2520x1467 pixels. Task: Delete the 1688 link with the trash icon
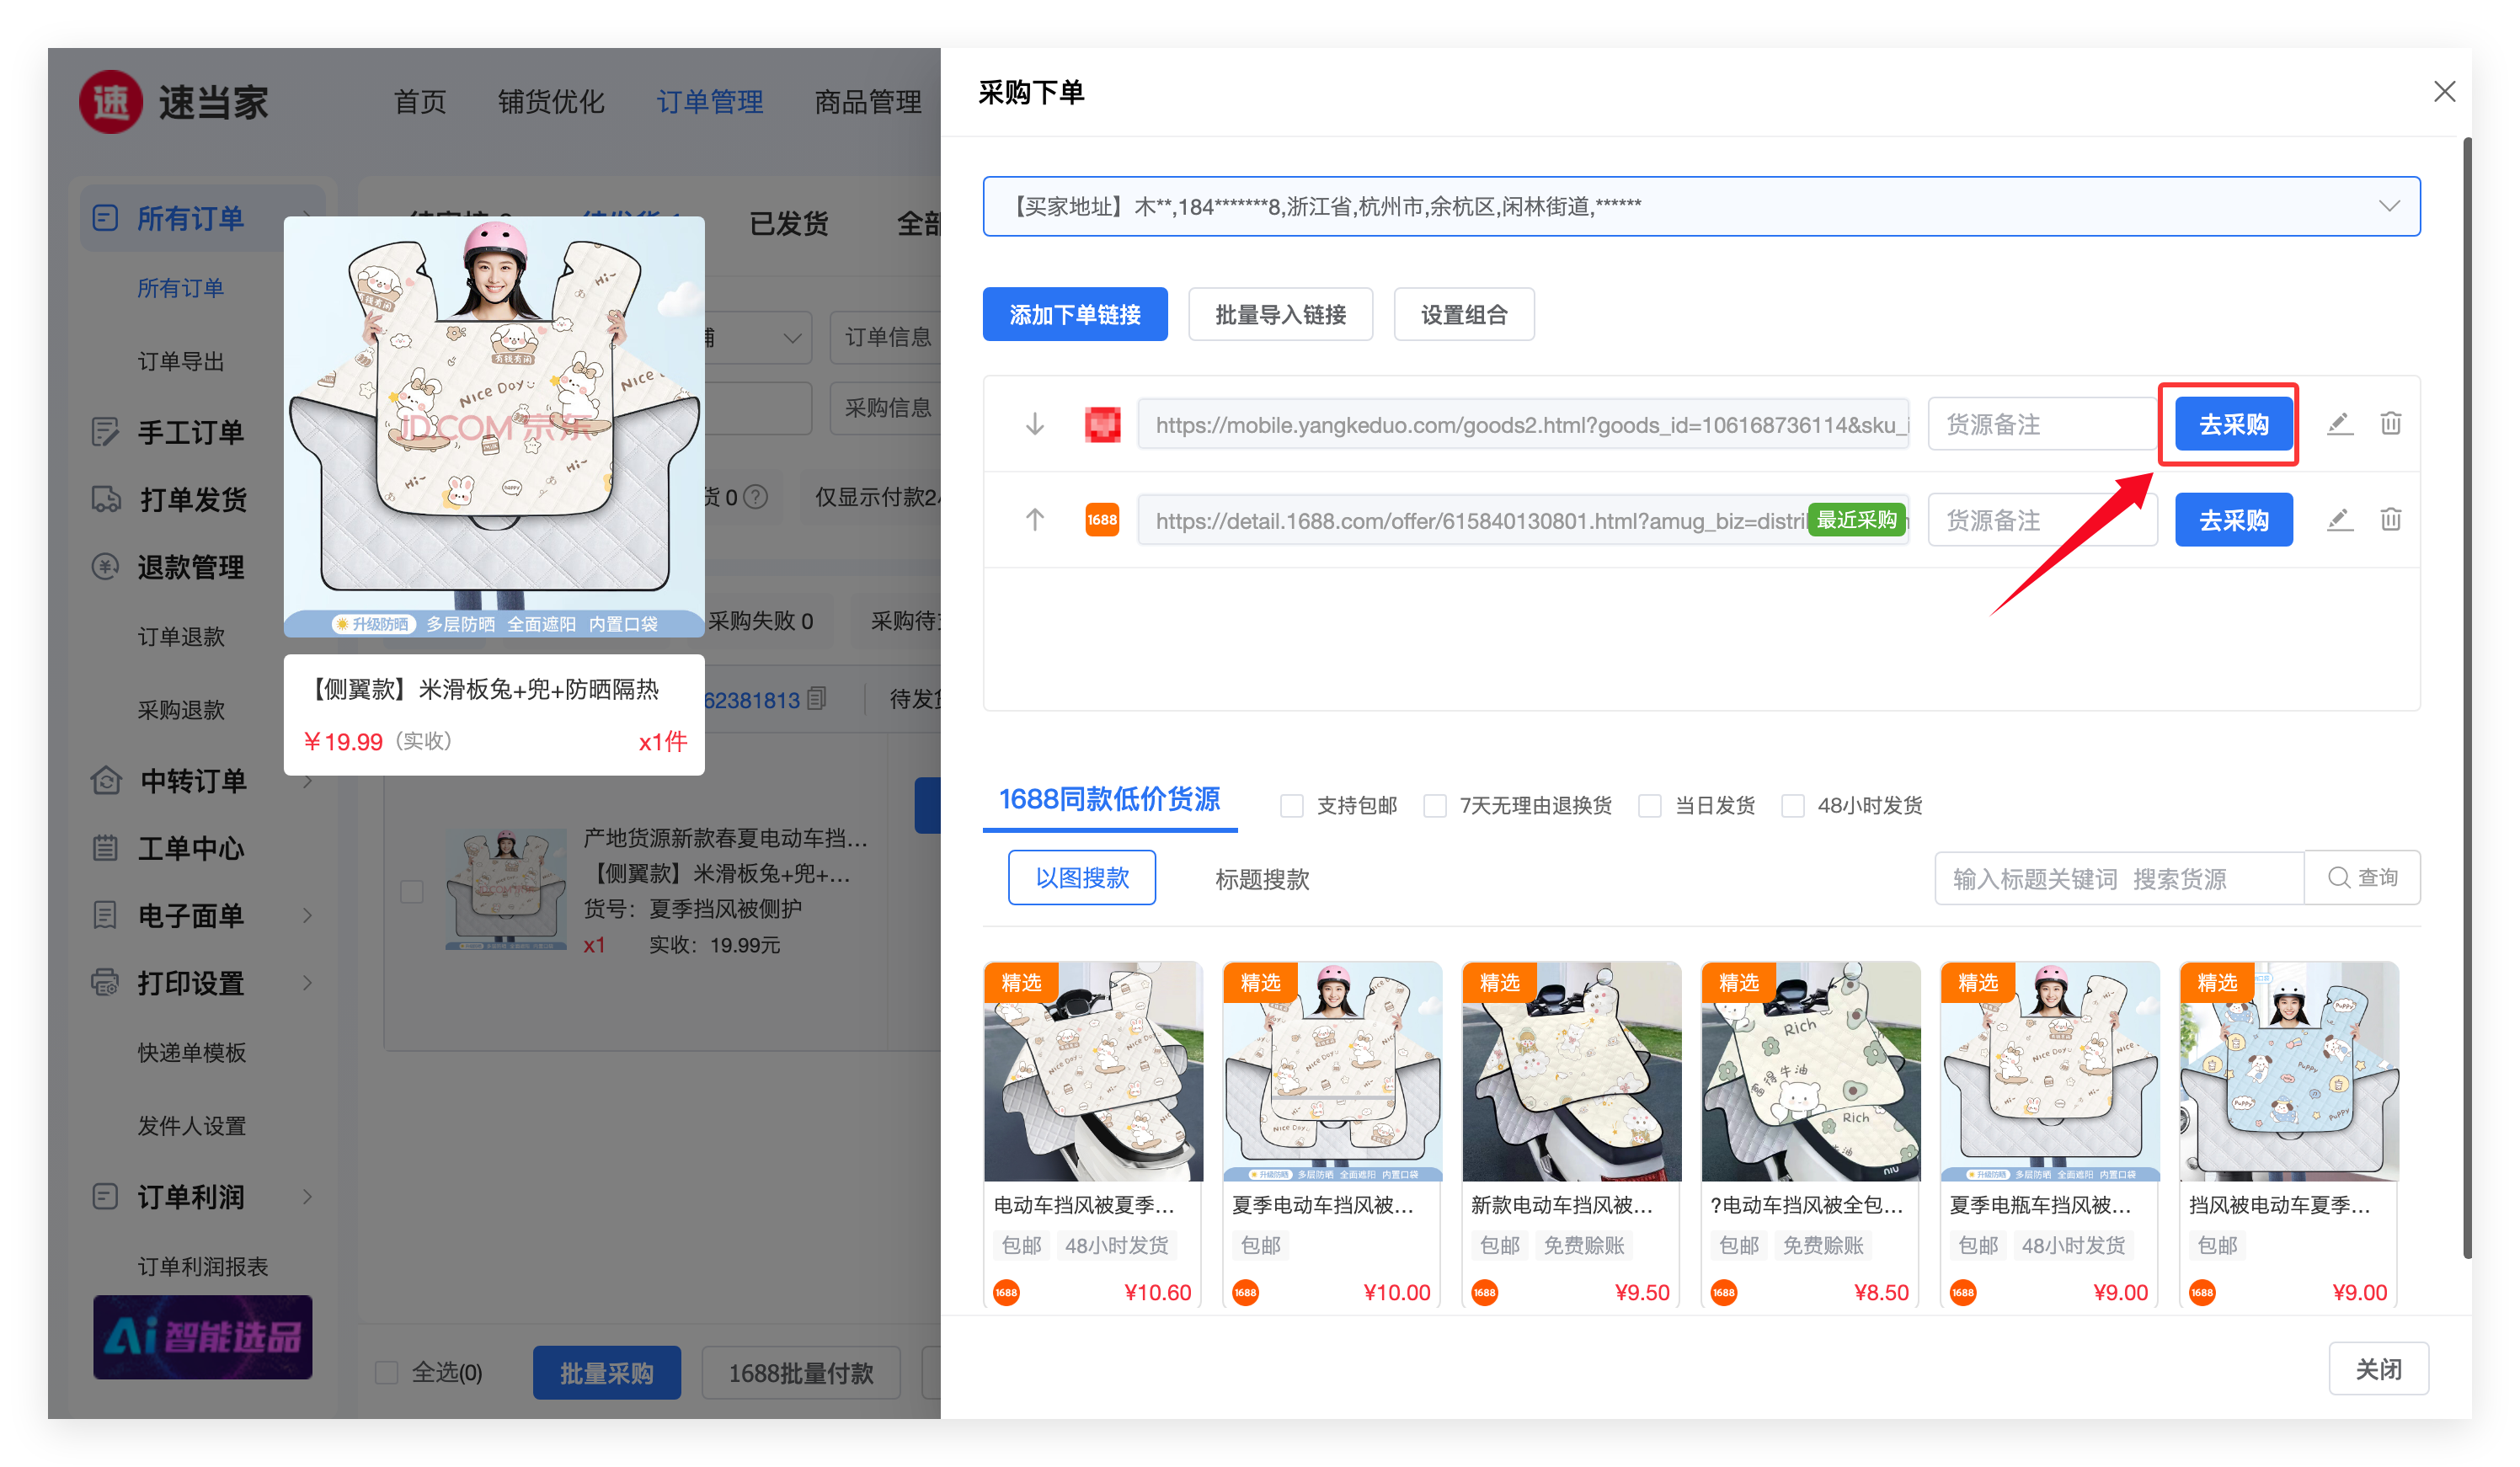(x=2390, y=520)
